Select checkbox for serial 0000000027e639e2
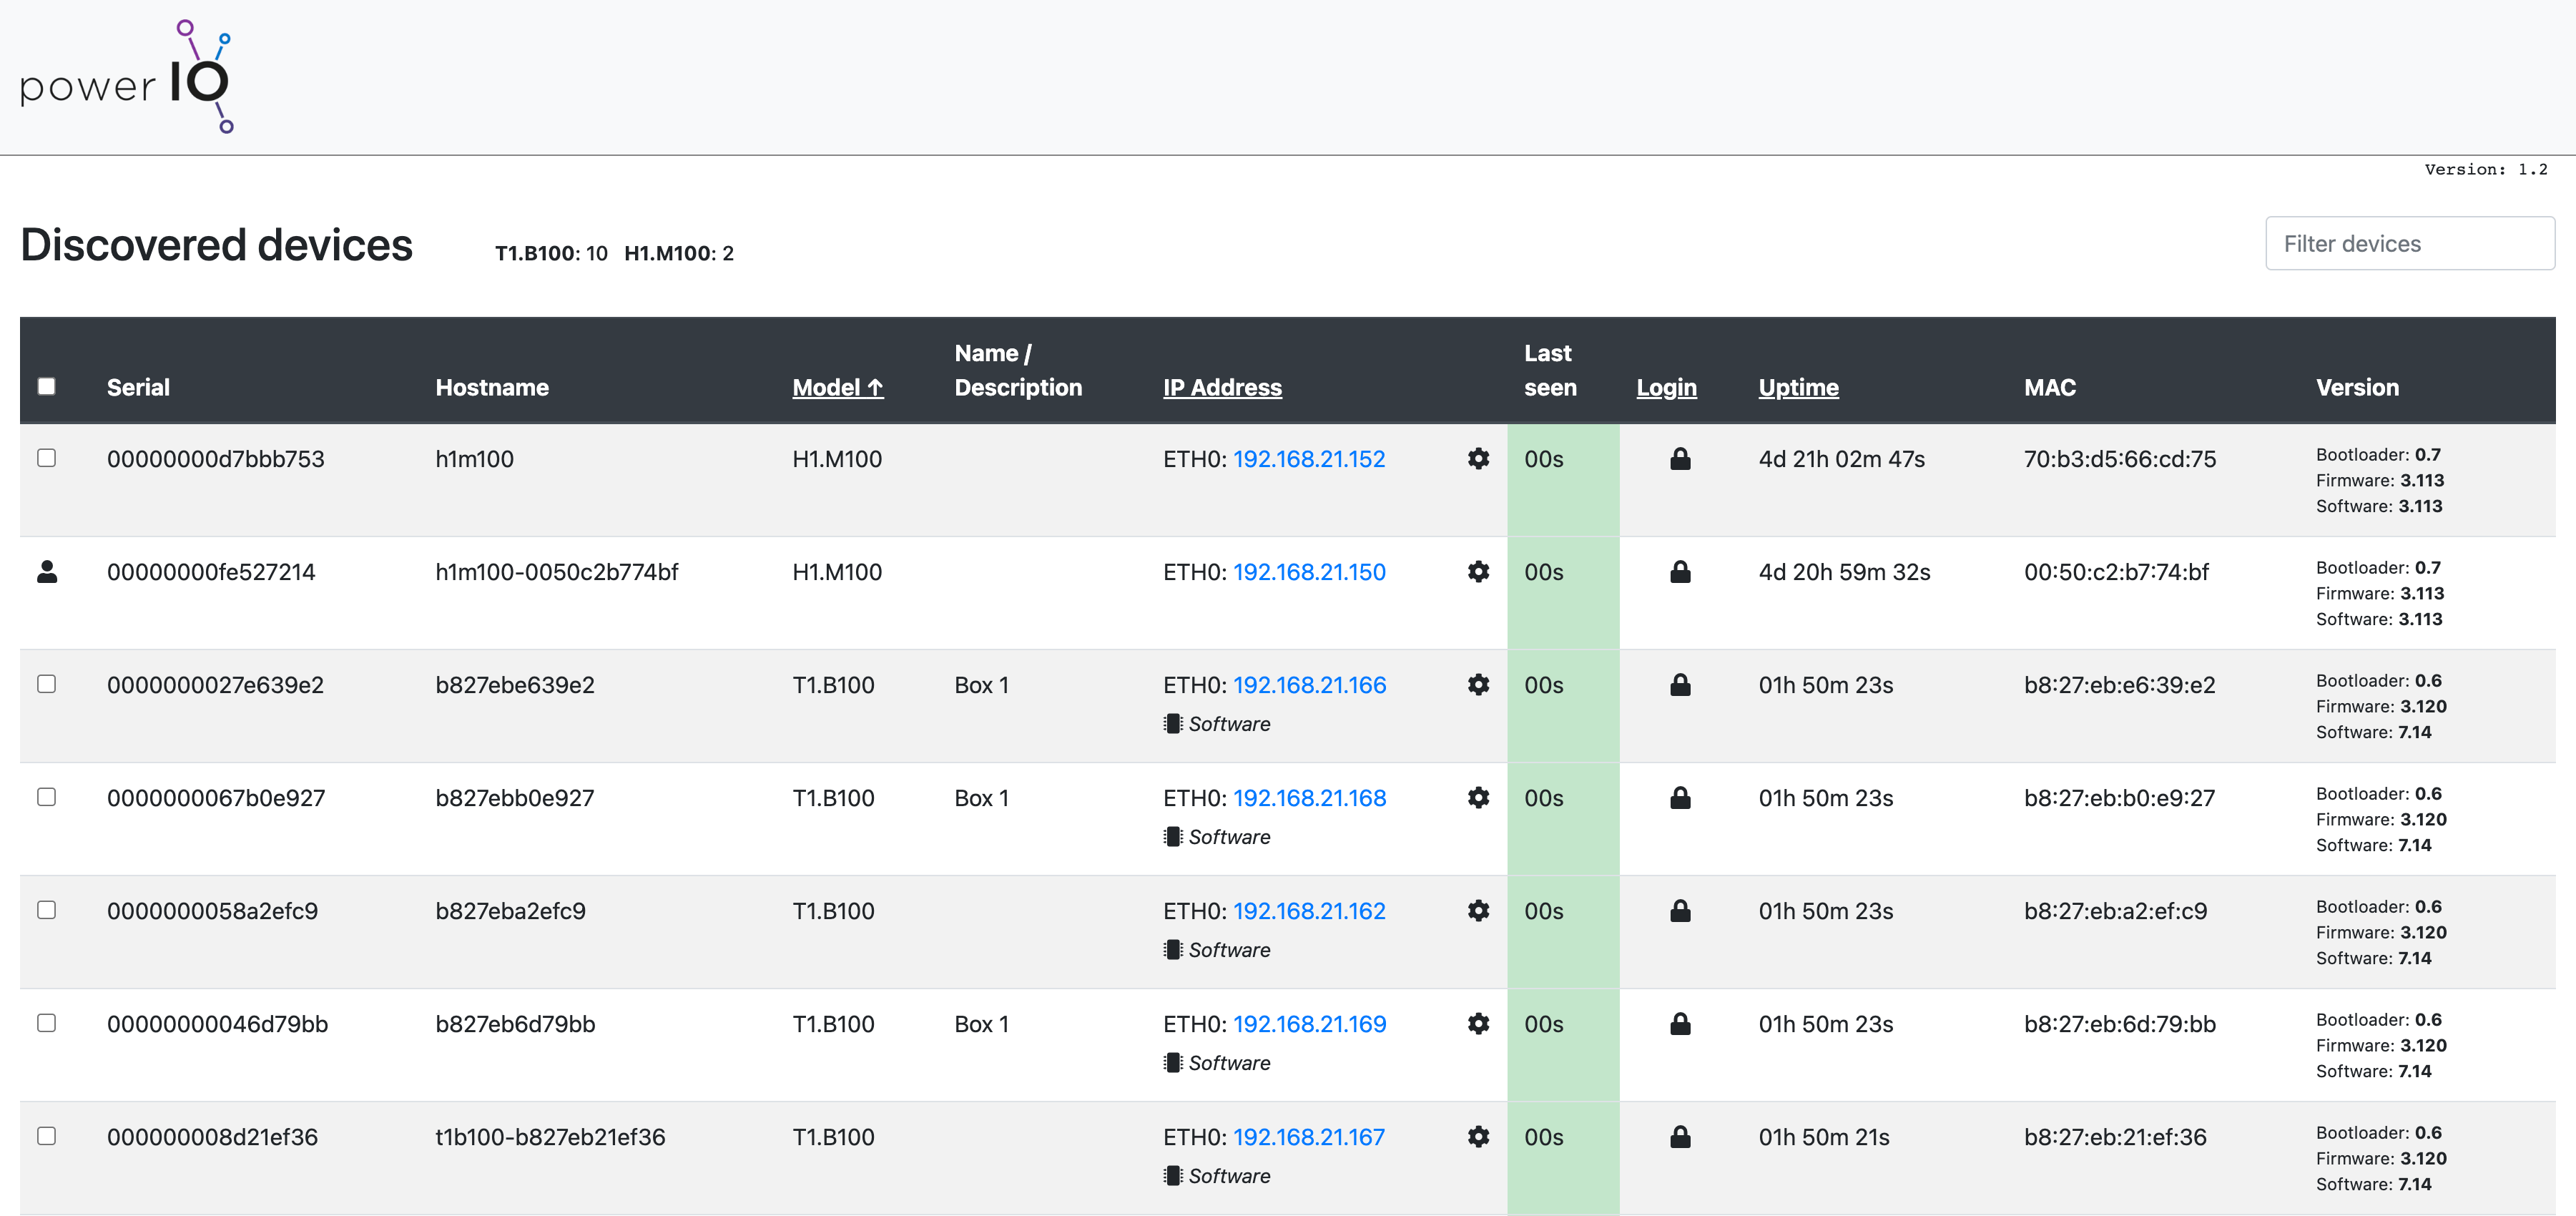2576x1216 pixels. 47,684
